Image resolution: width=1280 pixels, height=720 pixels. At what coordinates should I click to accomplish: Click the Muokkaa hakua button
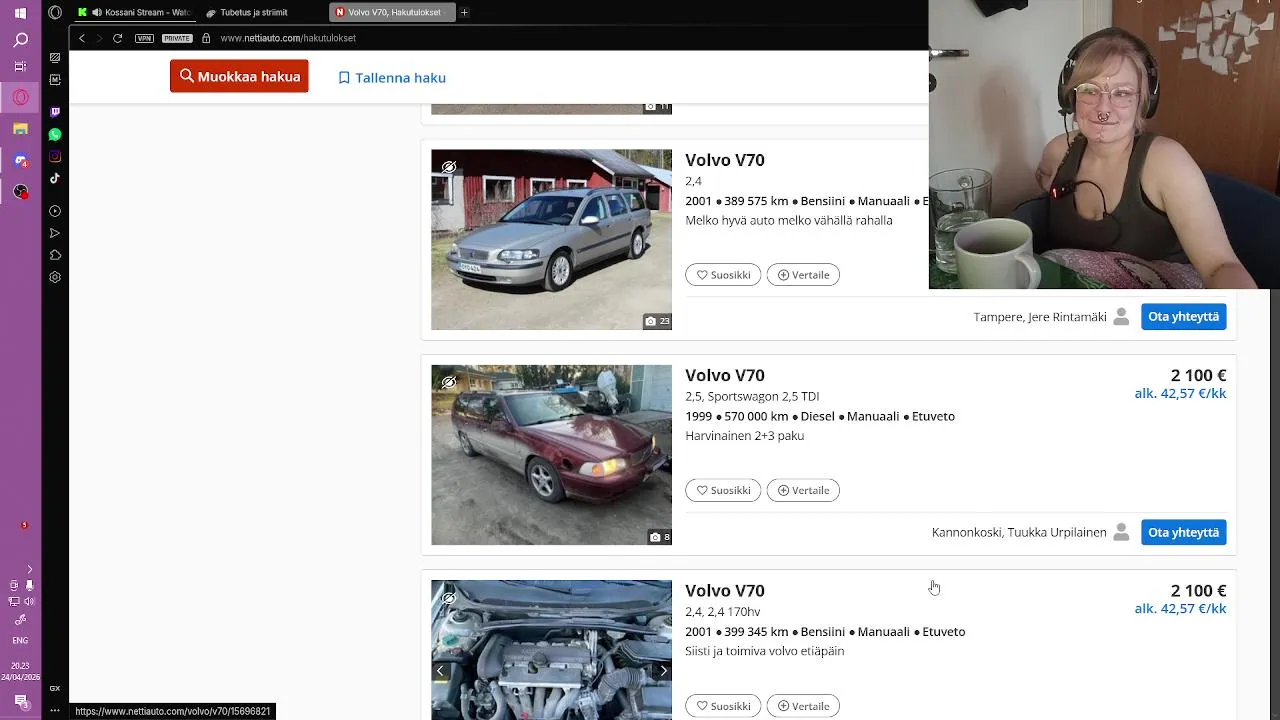coord(239,76)
